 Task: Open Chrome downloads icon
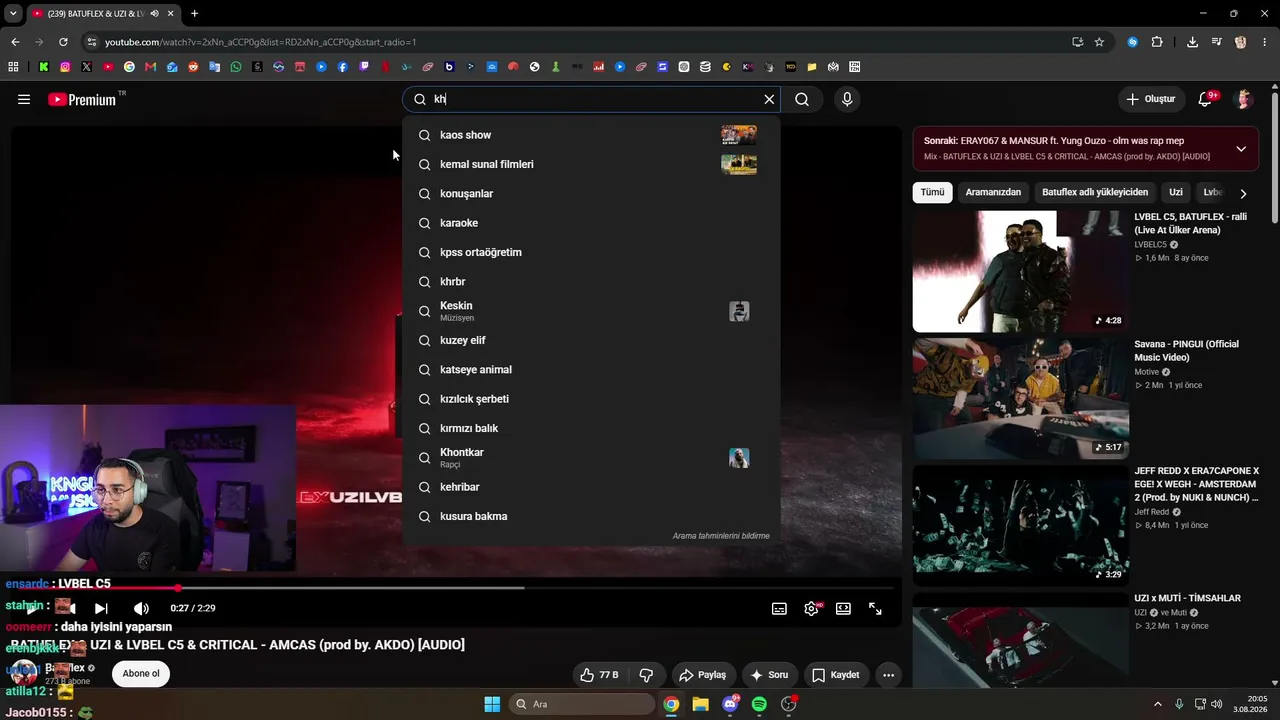pyautogui.click(x=1192, y=42)
